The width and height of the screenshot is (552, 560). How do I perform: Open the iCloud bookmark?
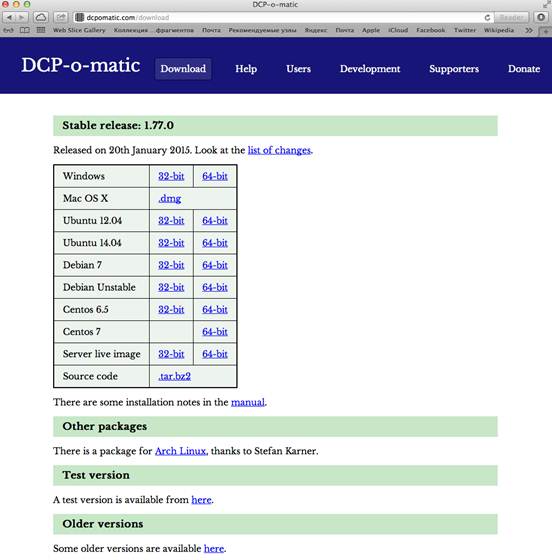click(x=398, y=30)
